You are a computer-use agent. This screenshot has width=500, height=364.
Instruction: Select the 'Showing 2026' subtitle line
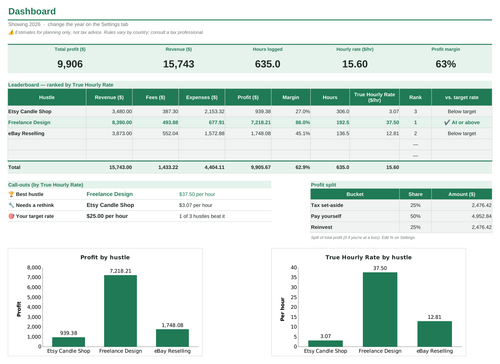pyautogui.click(x=68, y=24)
